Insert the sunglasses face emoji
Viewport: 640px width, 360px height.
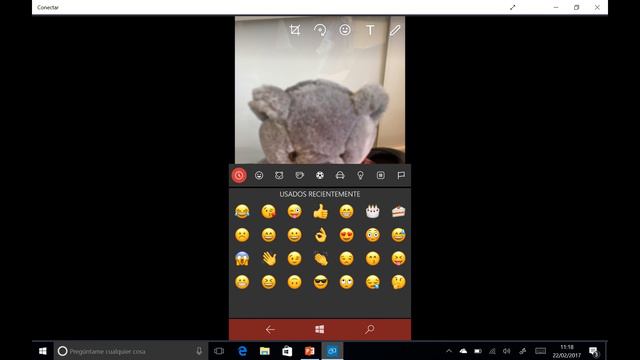point(320,282)
